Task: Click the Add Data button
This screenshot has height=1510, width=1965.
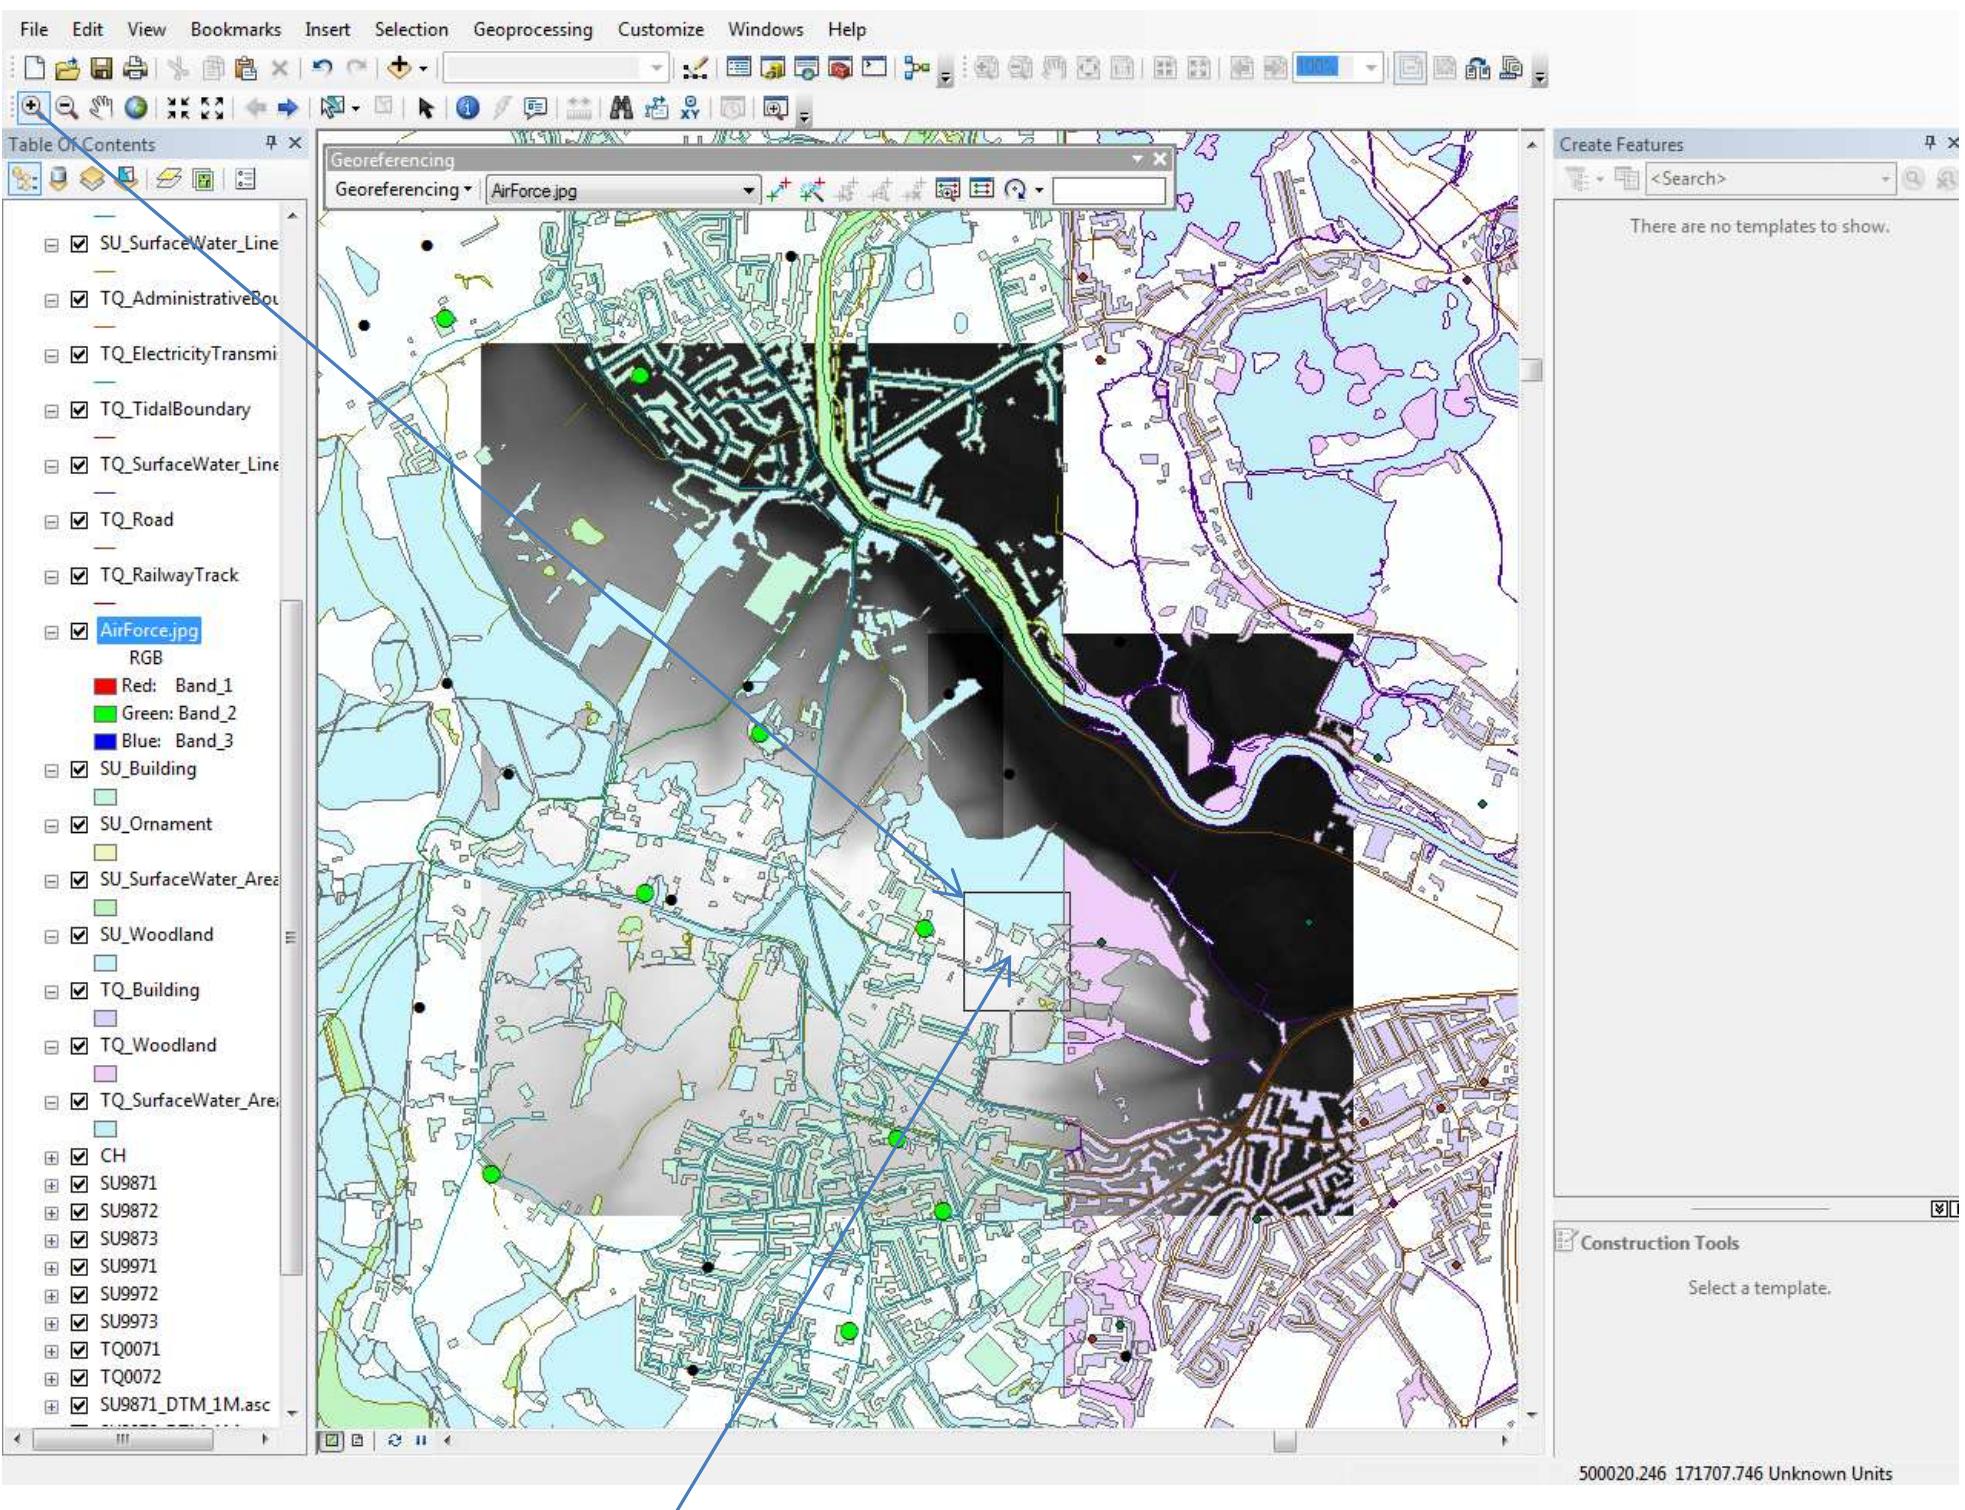Action: tap(399, 68)
